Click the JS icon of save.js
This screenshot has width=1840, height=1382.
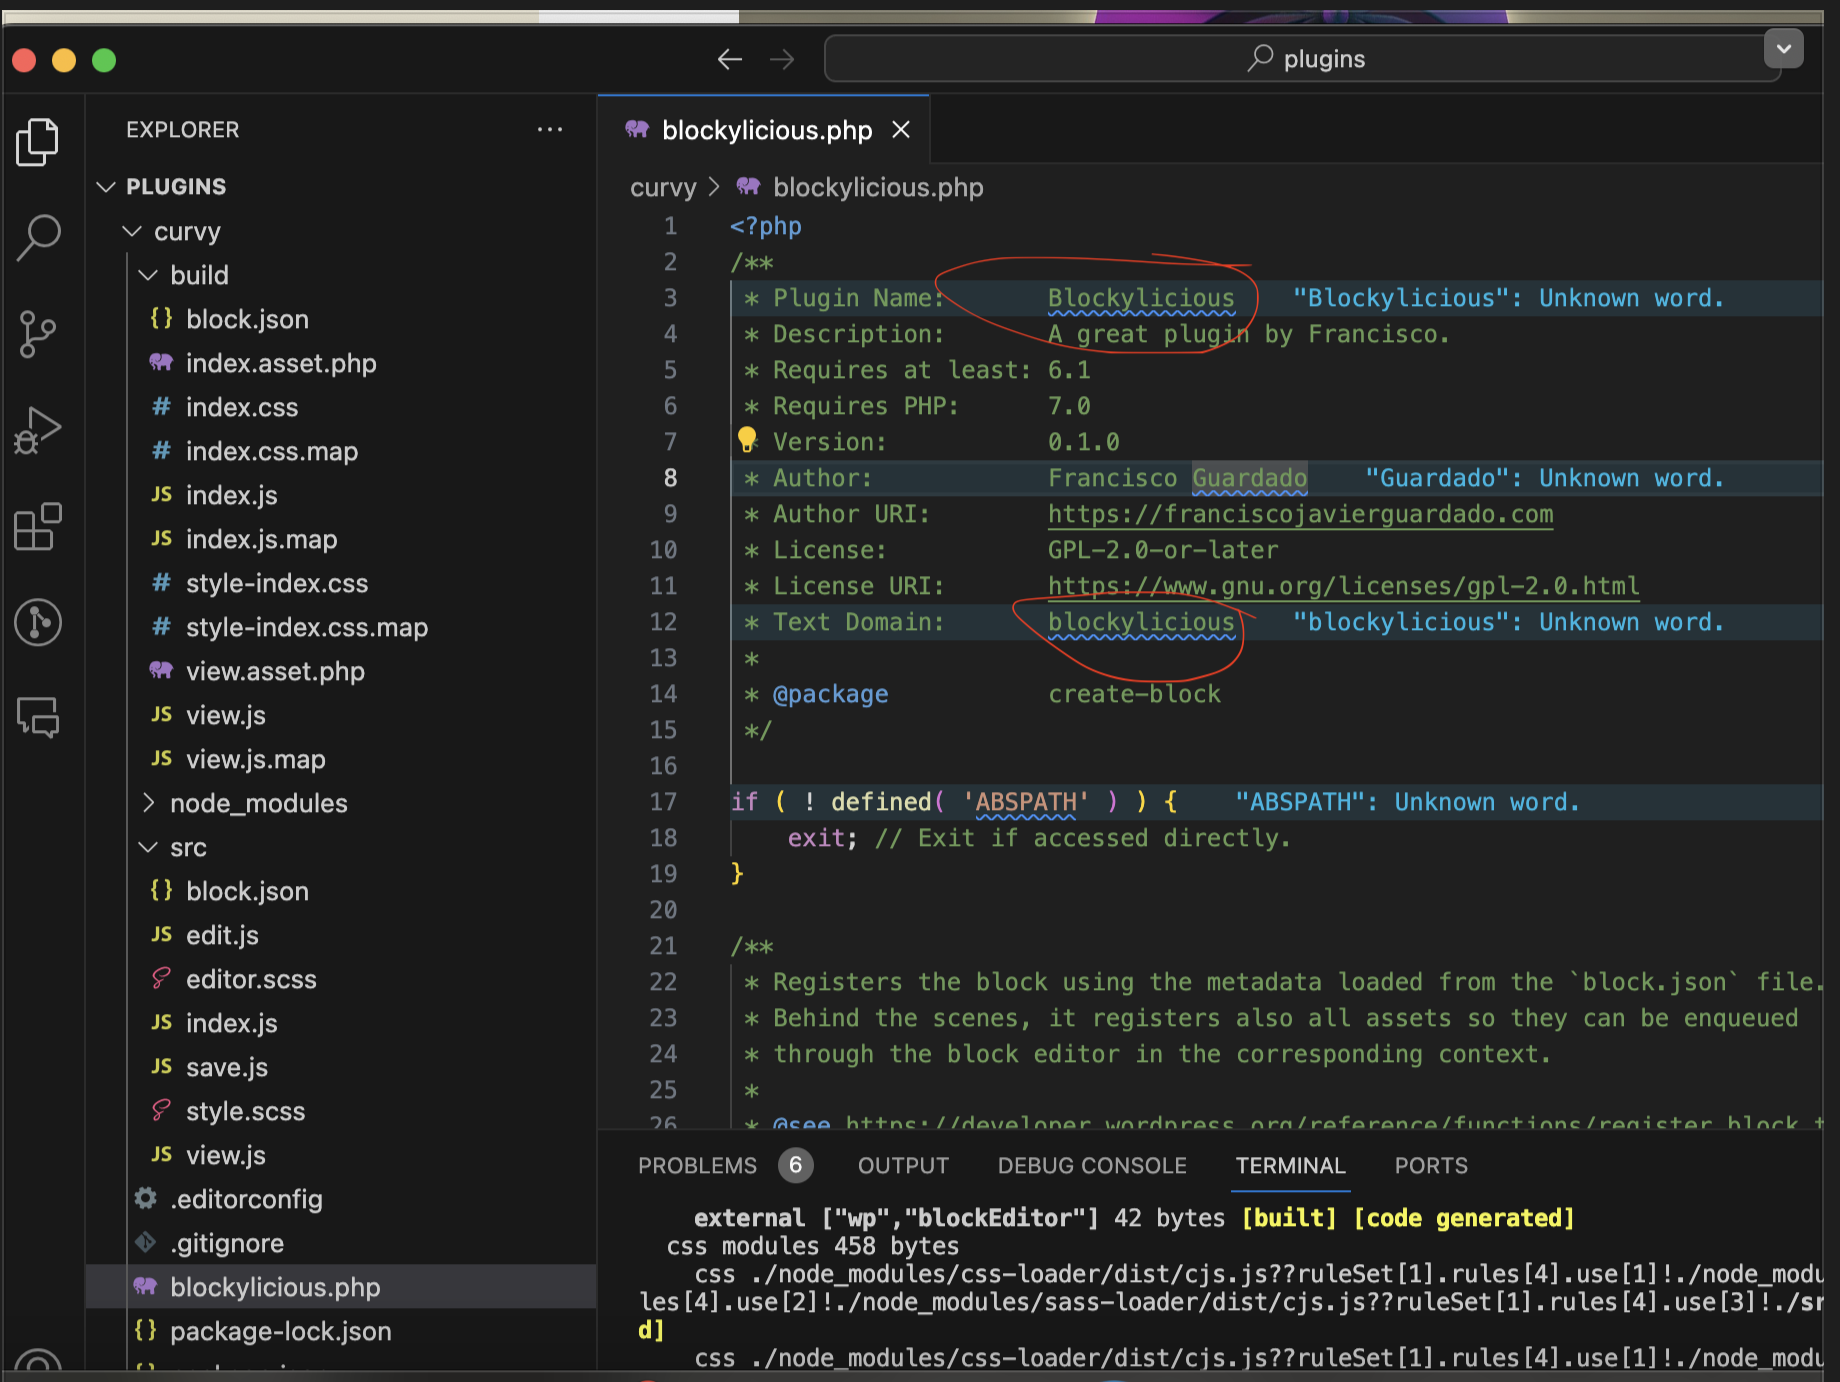[161, 1066]
